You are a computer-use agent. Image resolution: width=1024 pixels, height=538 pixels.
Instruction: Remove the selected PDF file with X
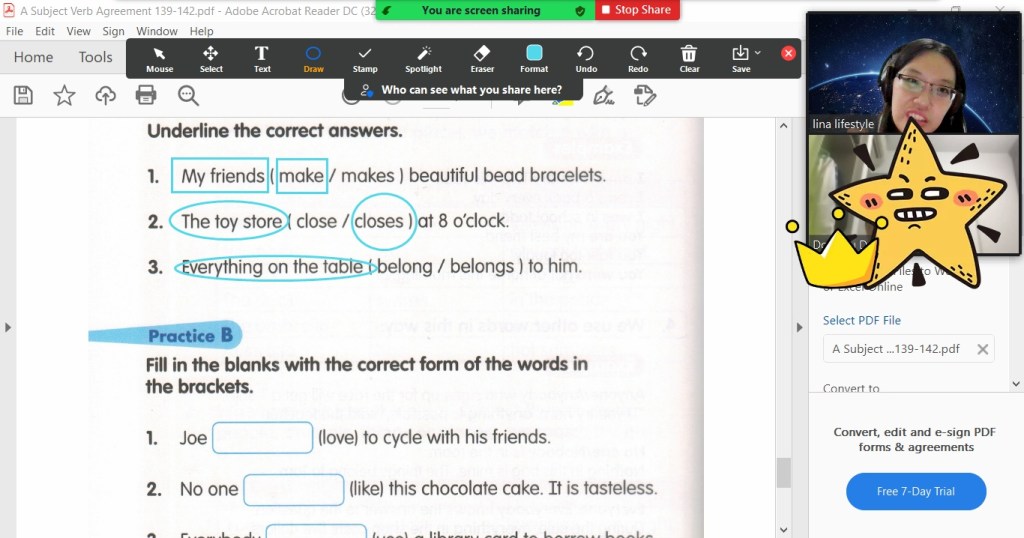(x=982, y=349)
